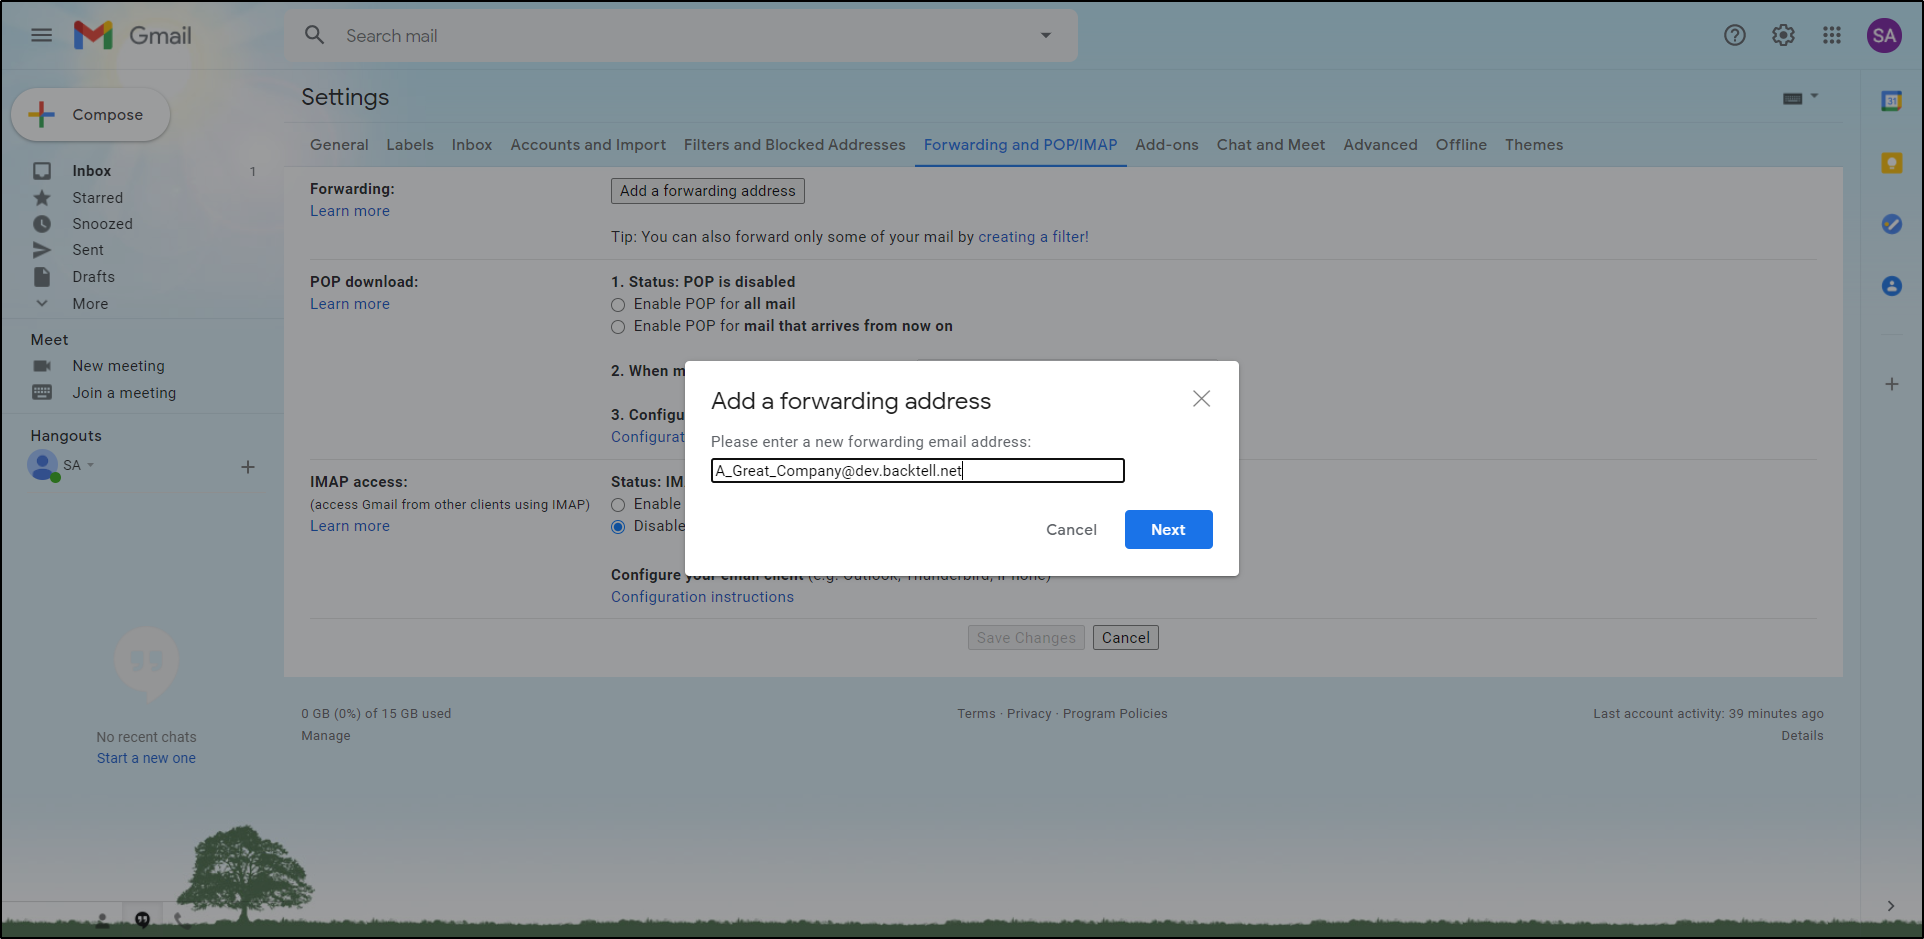Screen dimensions: 1924x939
Task: Open the Support help icon
Action: (x=1735, y=35)
